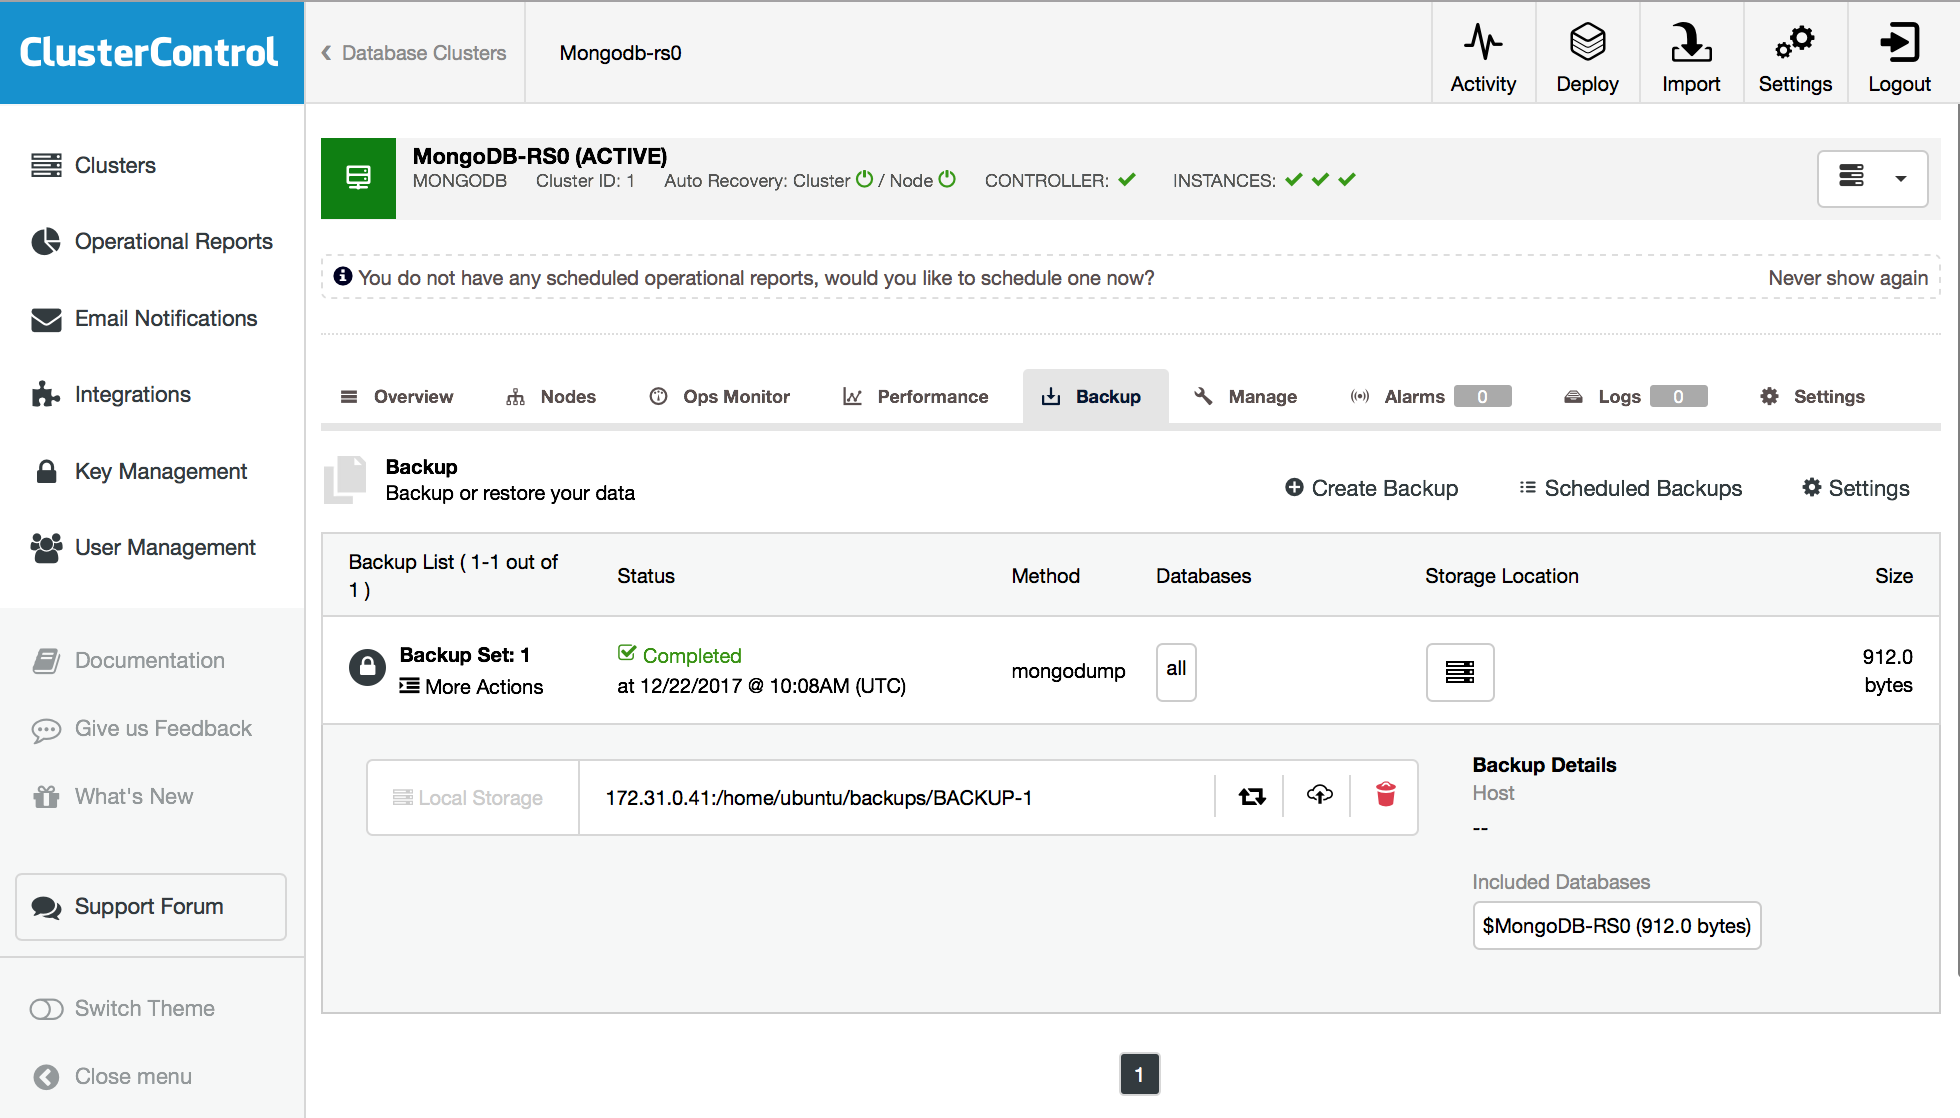Select the Backup tab
The height and width of the screenshot is (1118, 1960).
1095,397
